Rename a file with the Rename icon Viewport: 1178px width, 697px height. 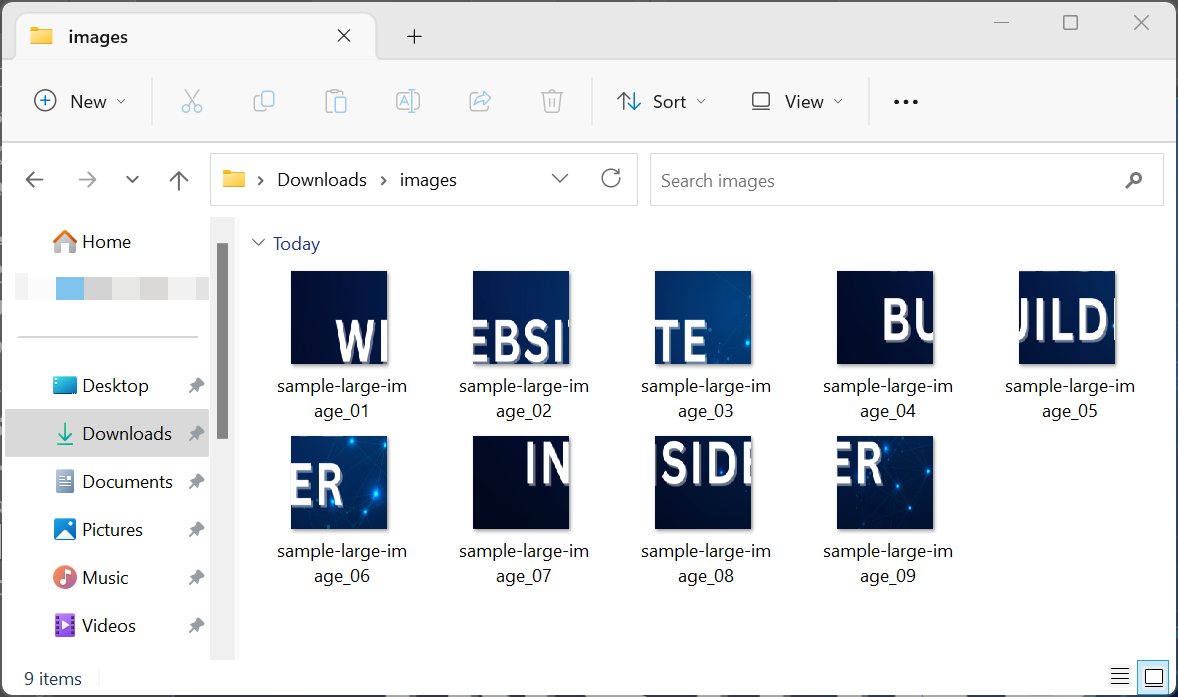408,101
